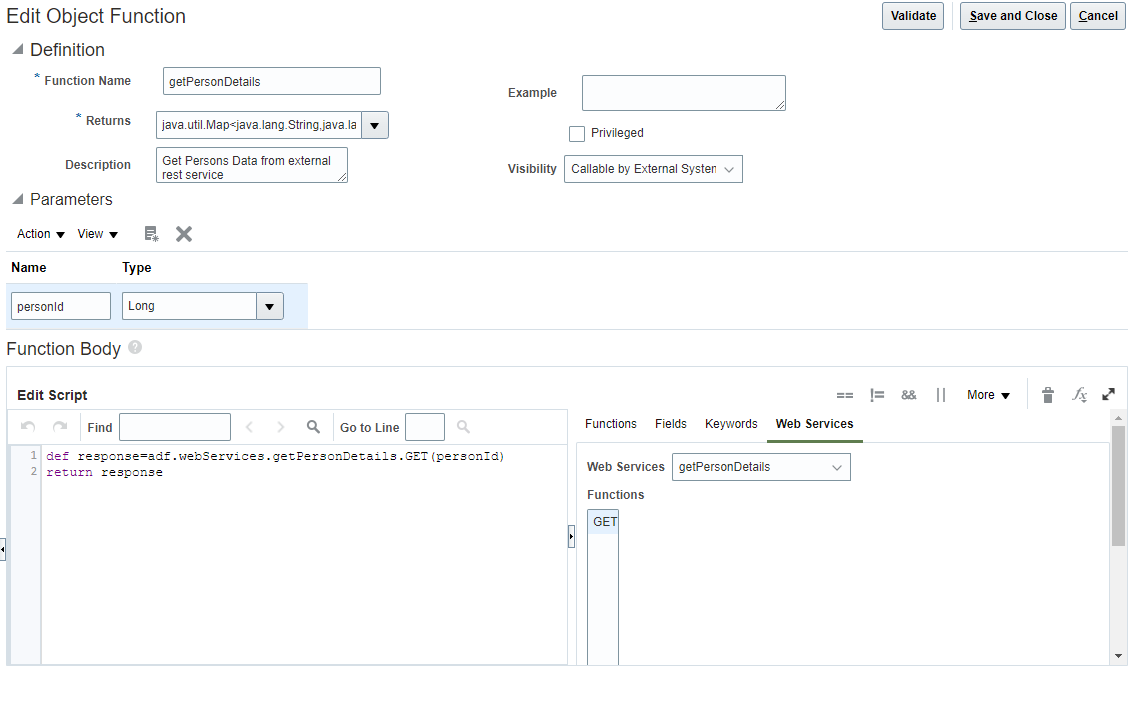This screenshot has width=1128, height=720.
Task: Click the Find search magnifier icon
Action: pyautogui.click(x=313, y=427)
